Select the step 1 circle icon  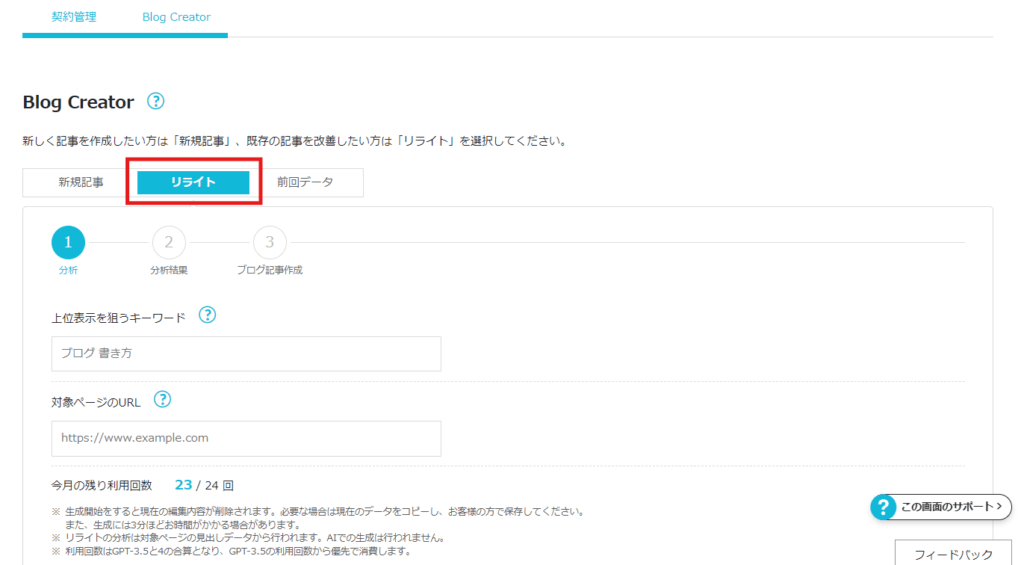[x=68, y=242]
